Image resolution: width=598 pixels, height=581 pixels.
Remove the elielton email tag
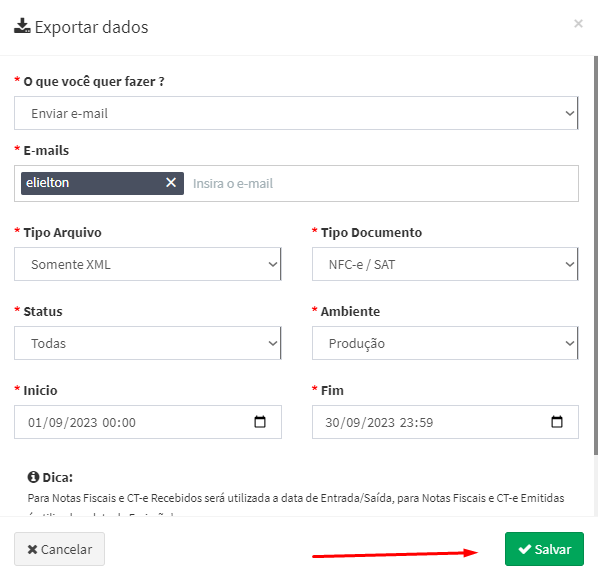pos(171,183)
